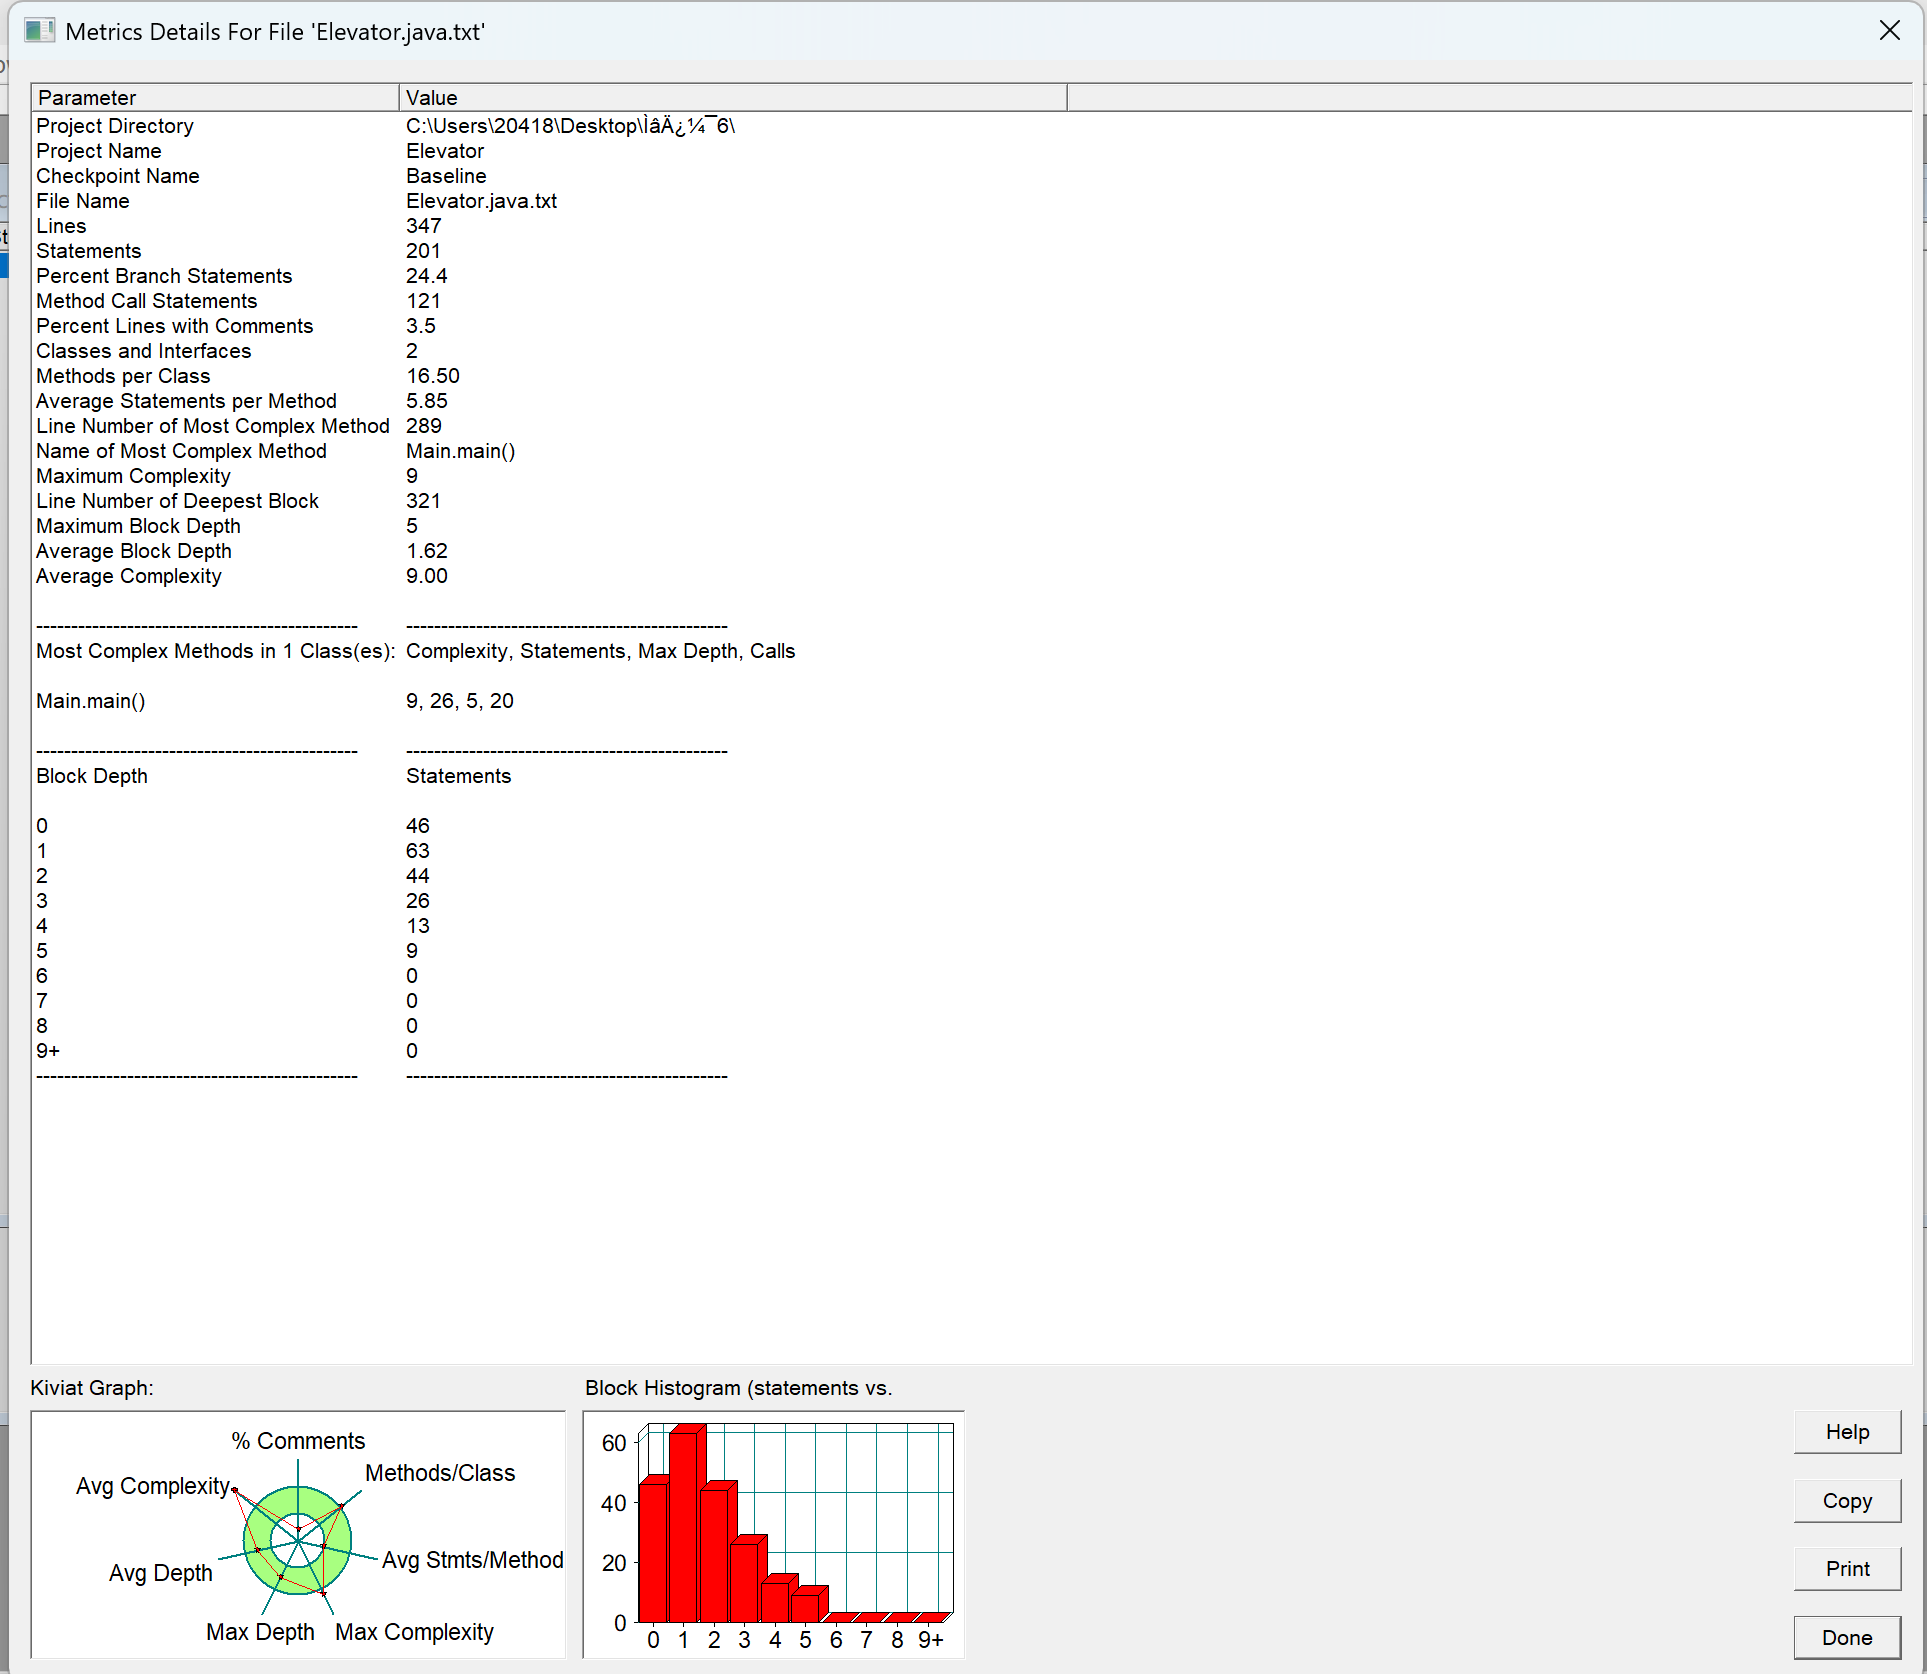Screen dimensions: 1927x1674
Task: Select the Maximum Complexity parameter row
Action: pos(133,476)
